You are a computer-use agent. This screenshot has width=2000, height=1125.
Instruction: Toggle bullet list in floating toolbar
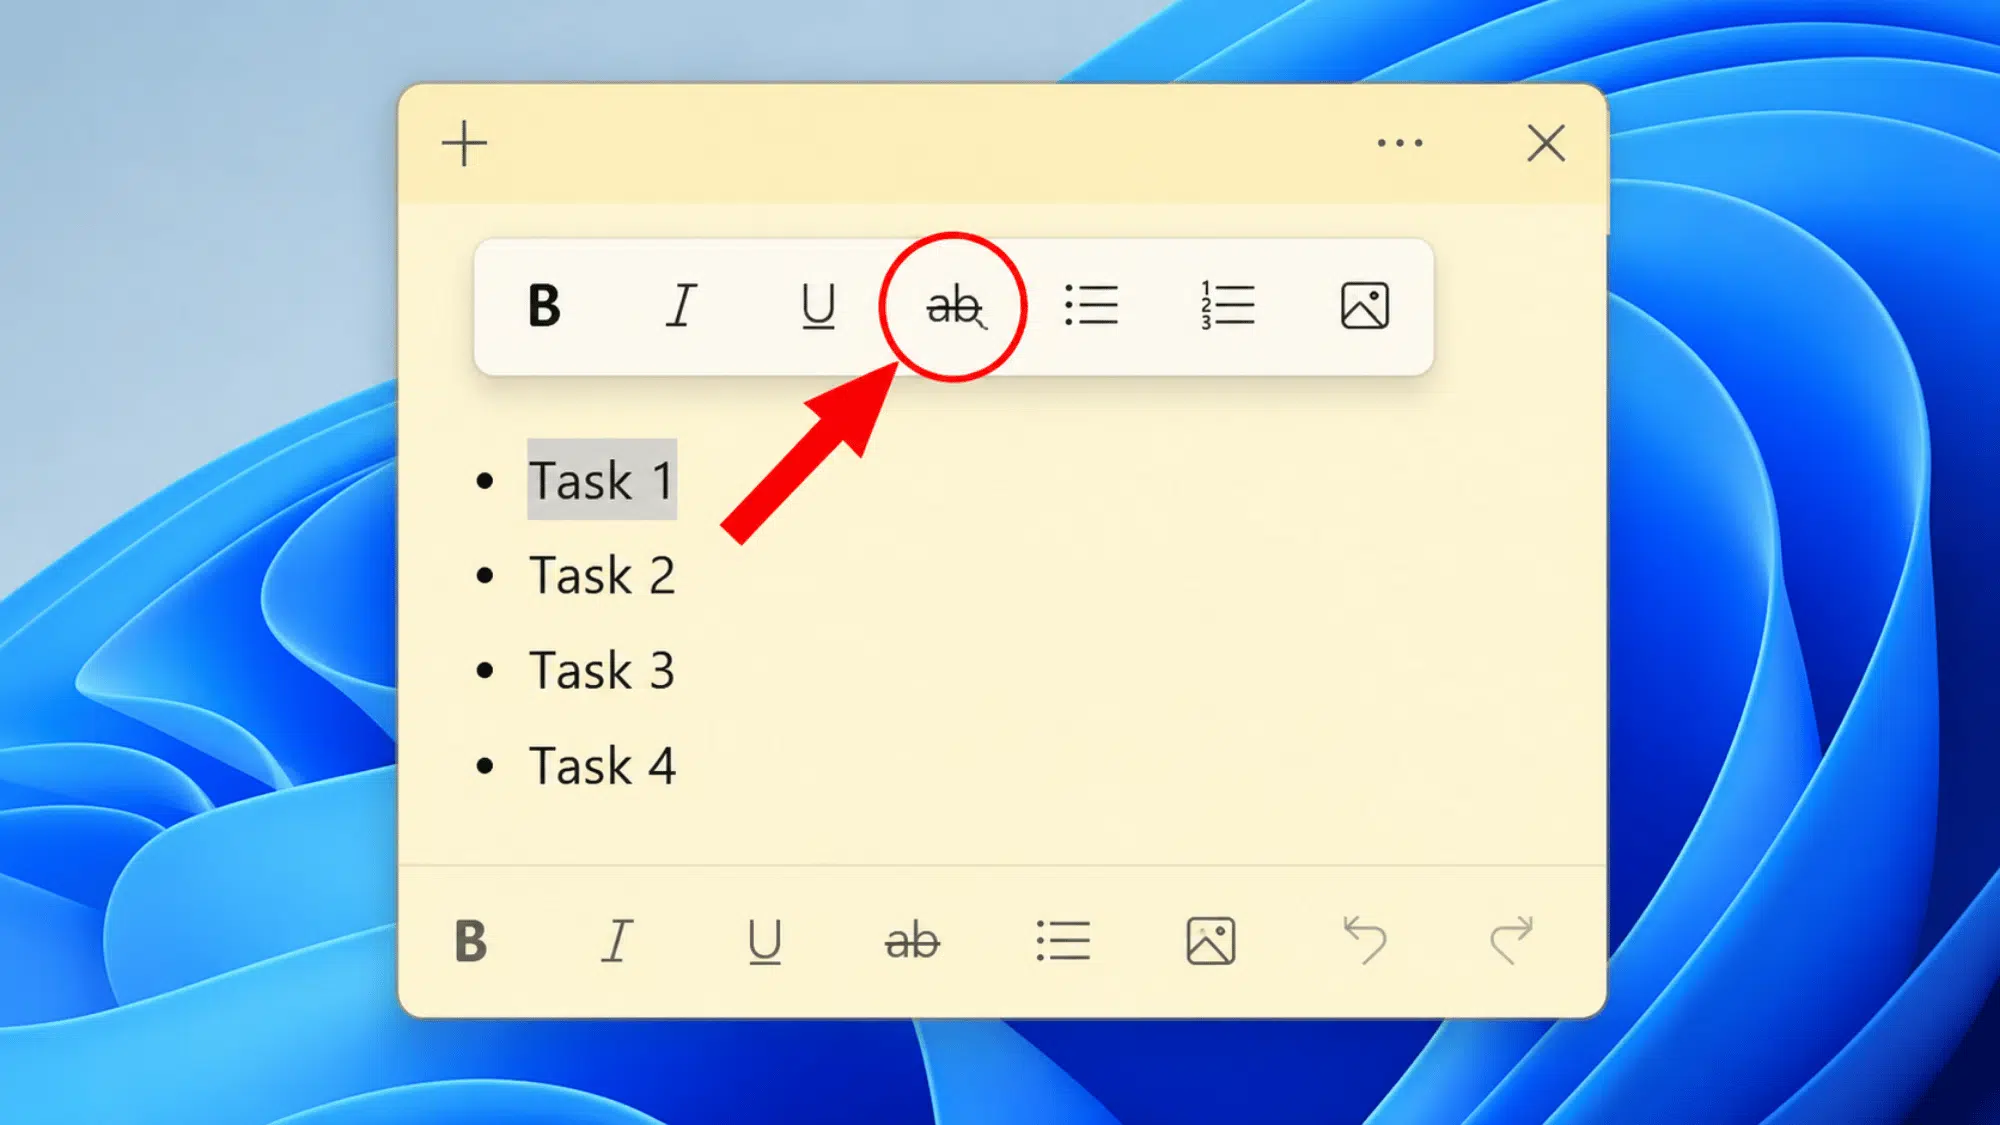[x=1091, y=306]
